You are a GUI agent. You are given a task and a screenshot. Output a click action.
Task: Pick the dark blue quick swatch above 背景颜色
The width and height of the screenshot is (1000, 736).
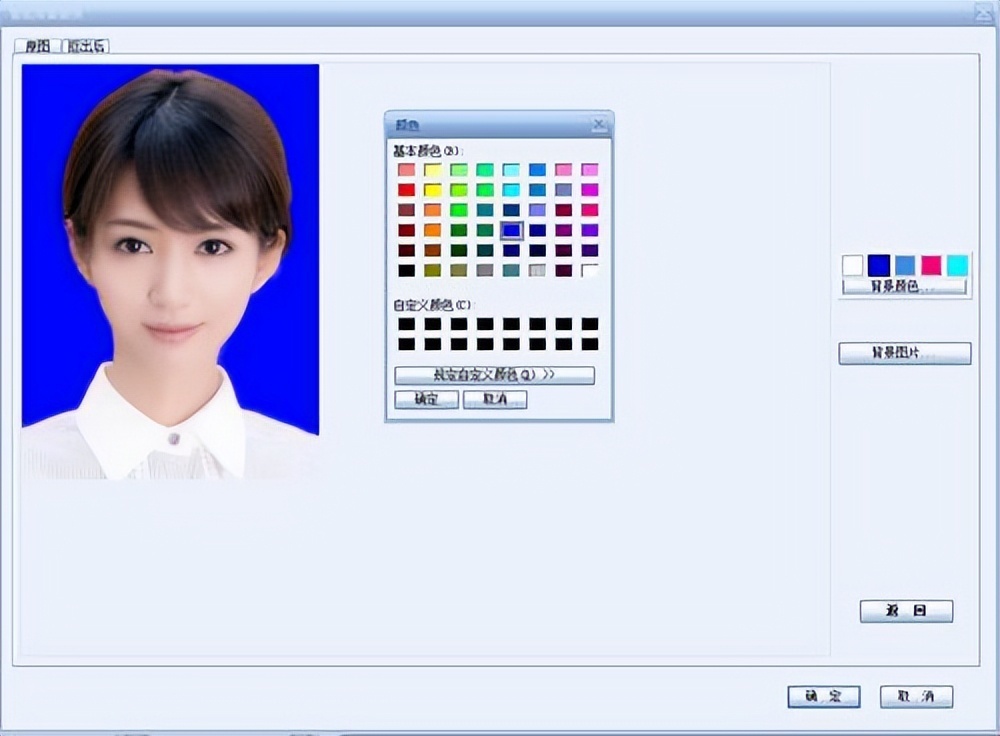[879, 265]
